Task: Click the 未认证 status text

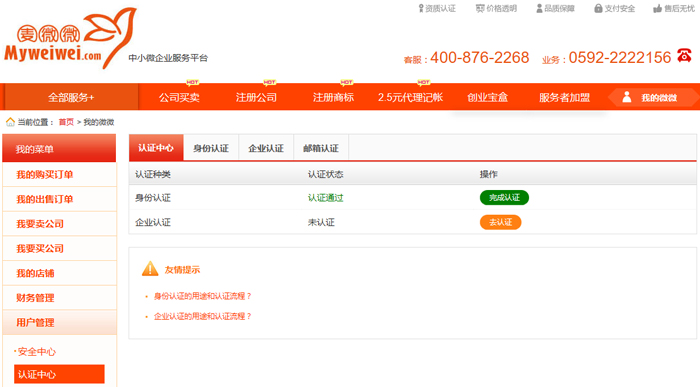Action: coord(321,222)
